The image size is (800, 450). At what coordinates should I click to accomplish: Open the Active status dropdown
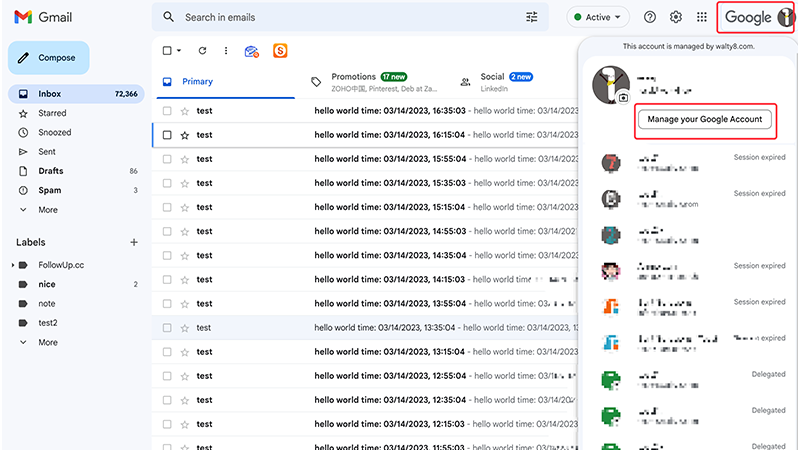(597, 17)
